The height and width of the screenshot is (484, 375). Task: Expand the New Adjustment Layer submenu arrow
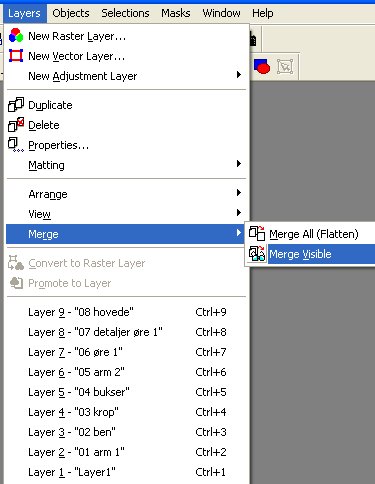(238, 75)
